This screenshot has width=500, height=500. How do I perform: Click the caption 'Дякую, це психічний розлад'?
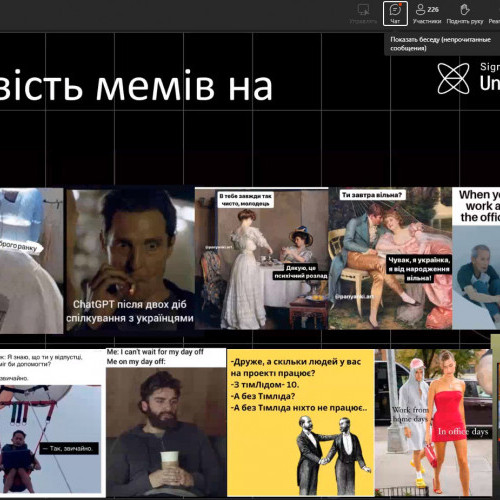301,272
